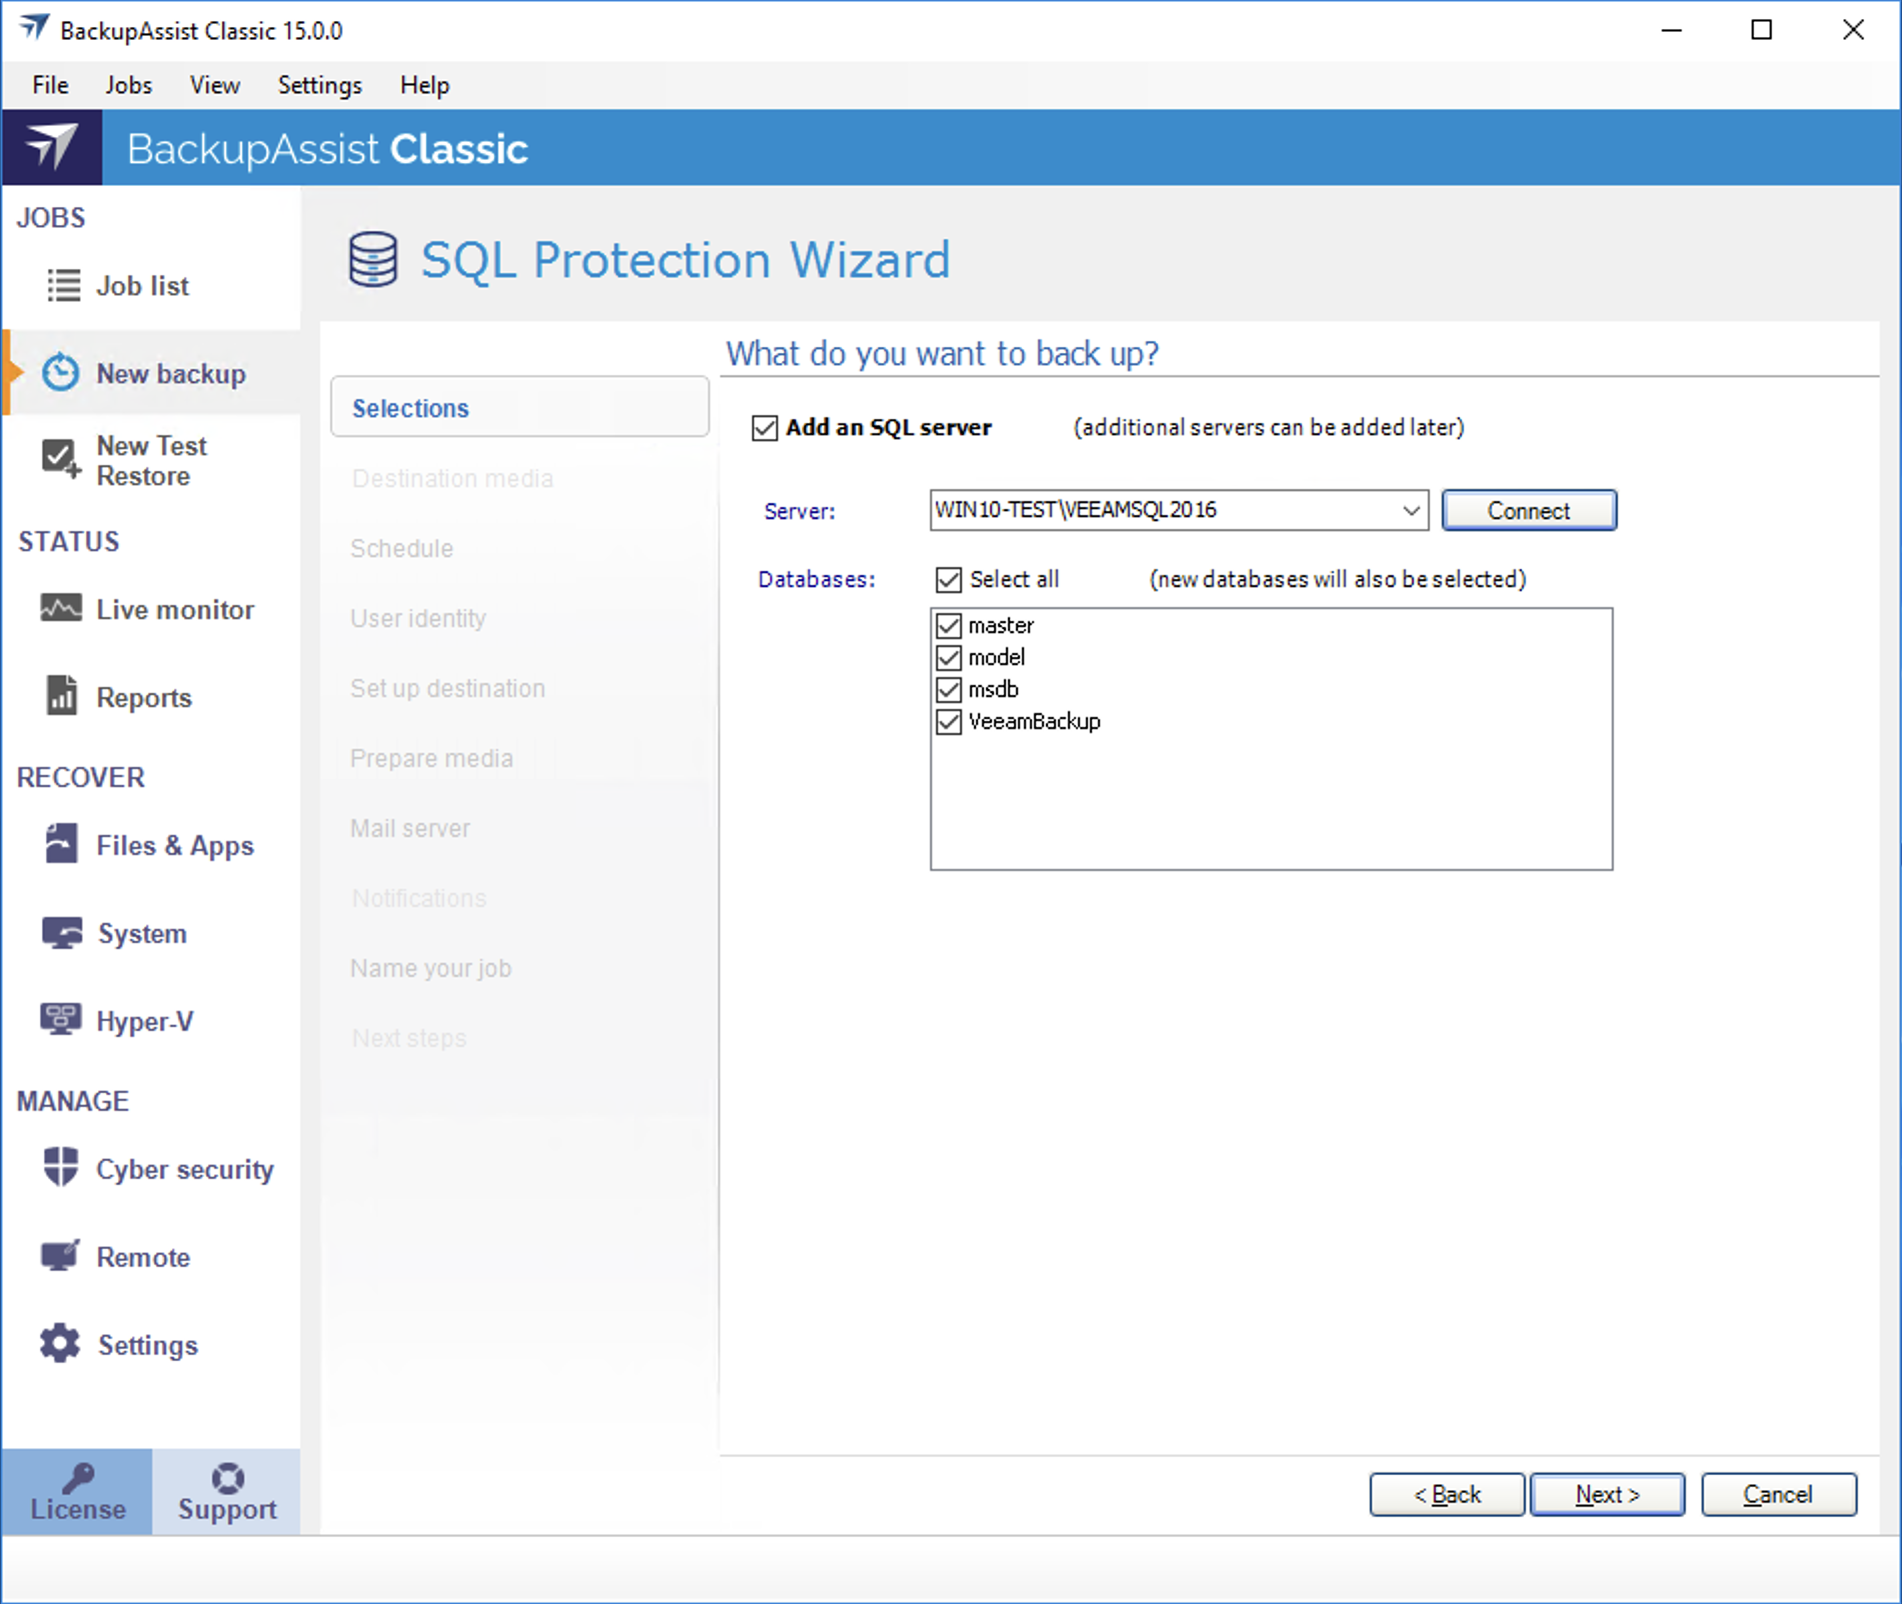Click the Connect button

(x=1528, y=511)
